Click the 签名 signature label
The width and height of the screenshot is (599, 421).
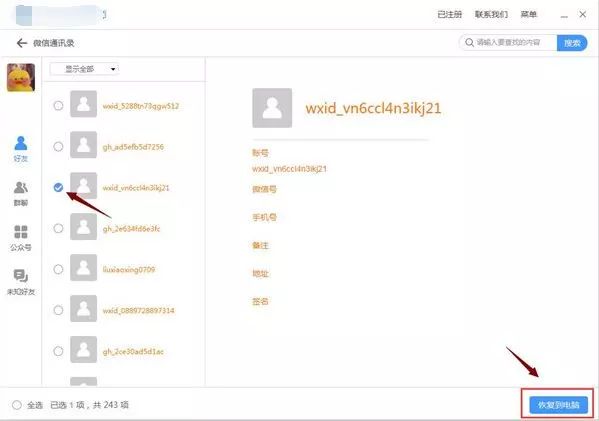pyautogui.click(x=260, y=301)
